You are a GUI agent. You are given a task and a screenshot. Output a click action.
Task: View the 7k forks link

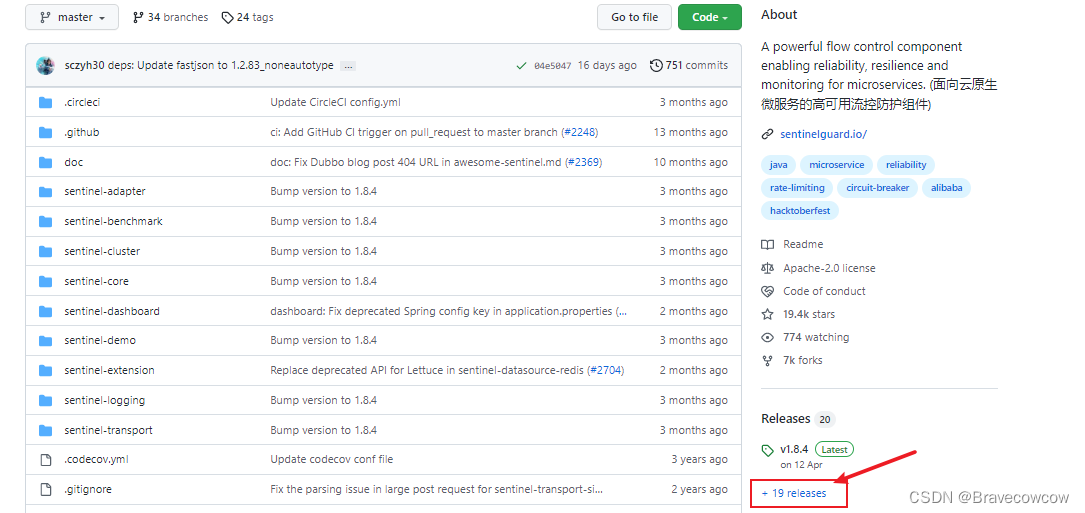[792, 361]
